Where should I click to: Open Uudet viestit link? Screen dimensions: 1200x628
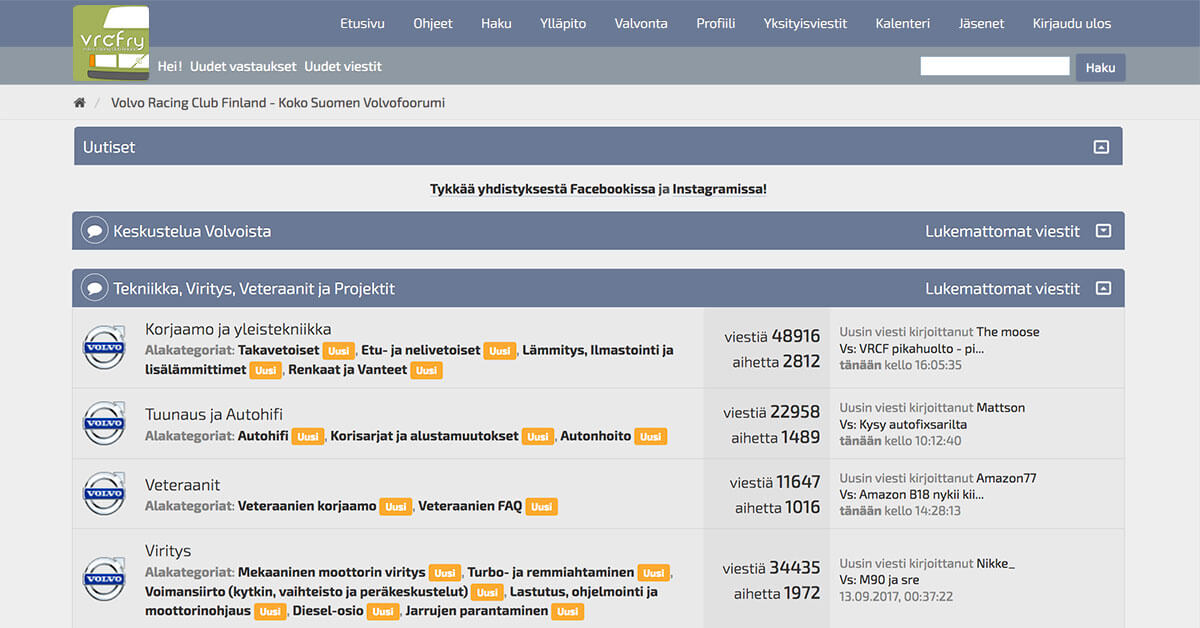pos(343,66)
